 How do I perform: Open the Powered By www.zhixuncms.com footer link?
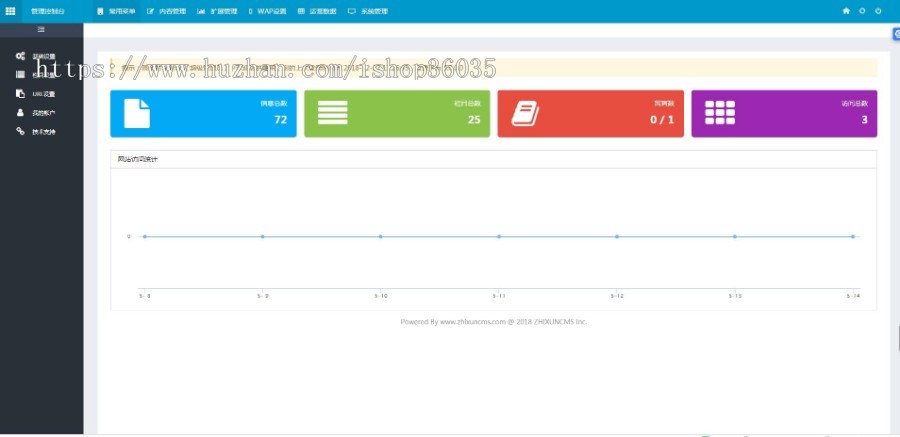(494, 322)
